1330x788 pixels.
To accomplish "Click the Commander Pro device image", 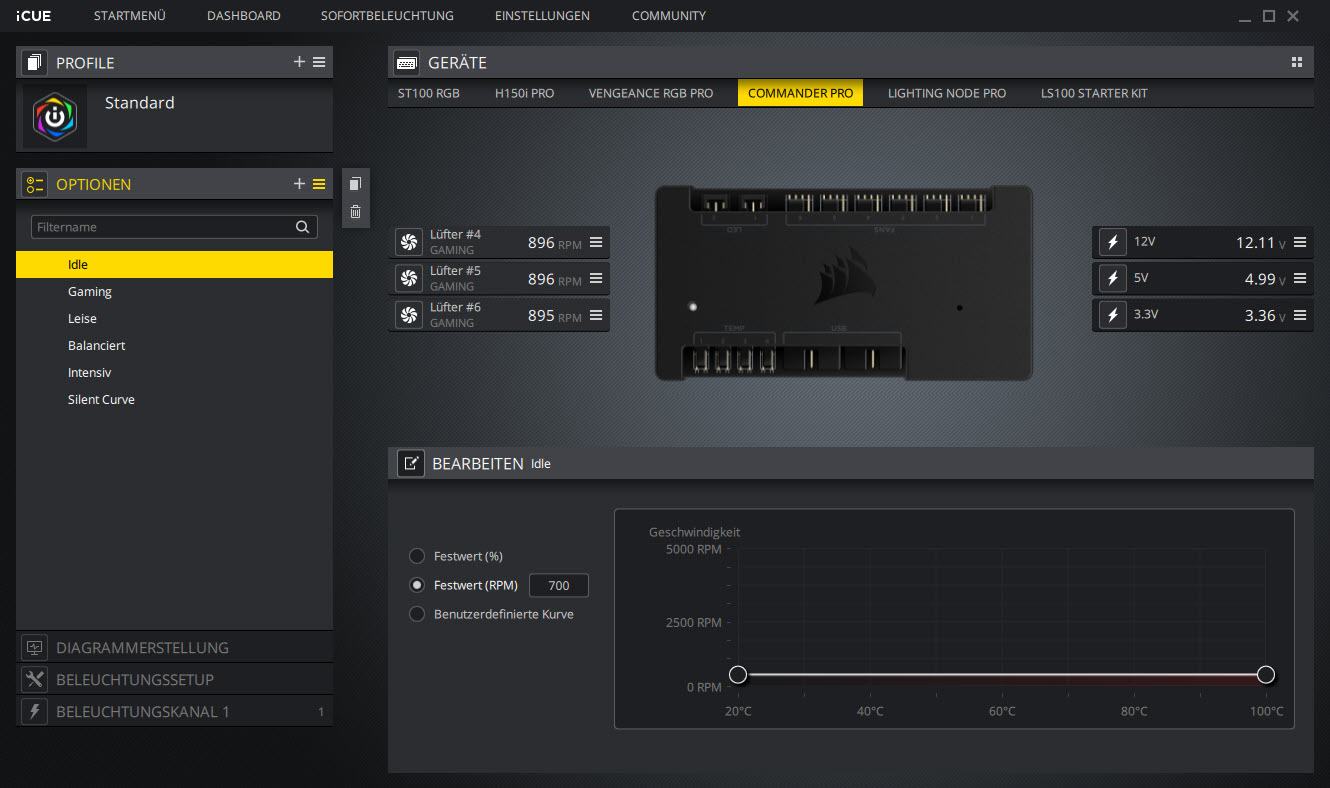I will tap(844, 283).
